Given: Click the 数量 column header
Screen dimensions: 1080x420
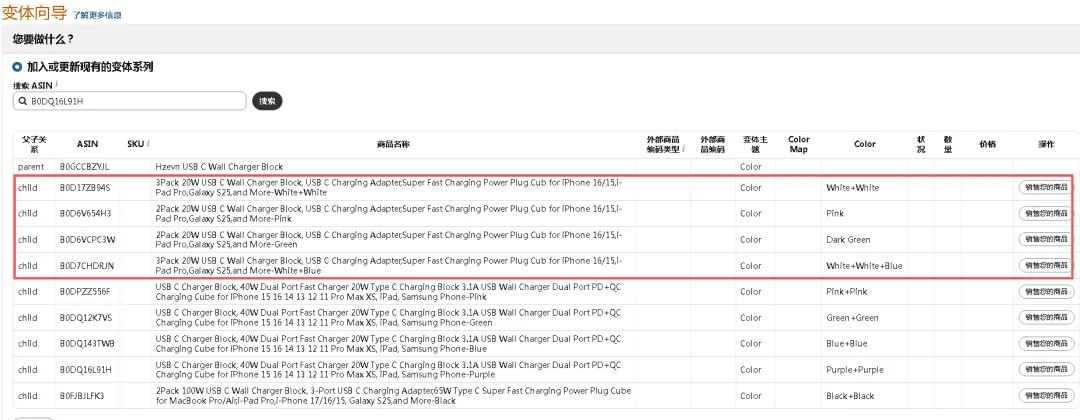Looking at the screenshot, I should tap(948, 144).
